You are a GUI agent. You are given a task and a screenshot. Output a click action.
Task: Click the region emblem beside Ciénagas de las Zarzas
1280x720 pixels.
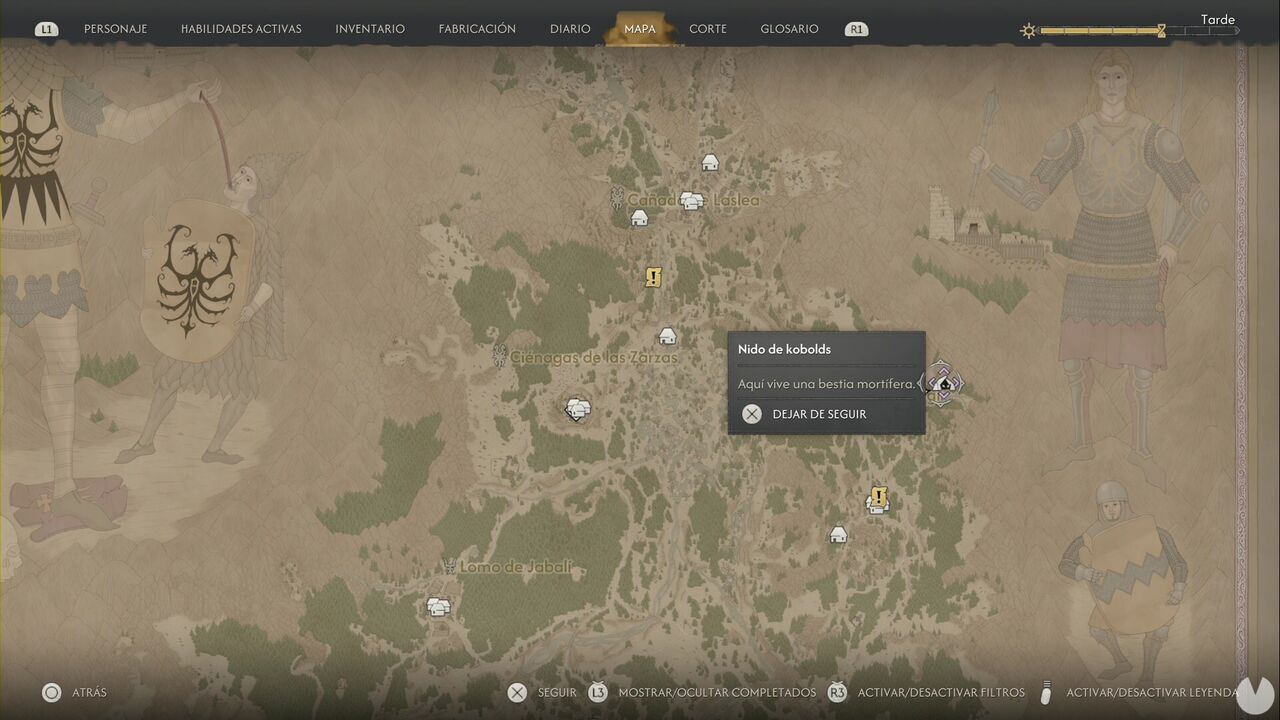click(x=499, y=356)
